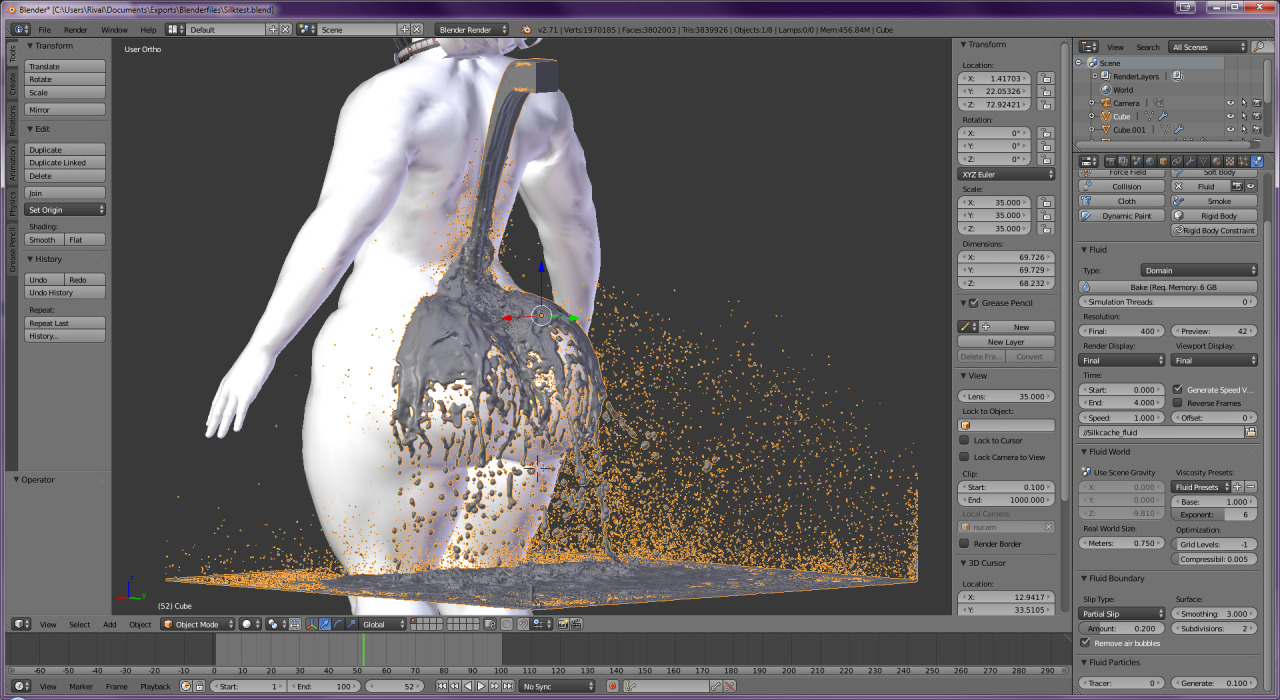The width and height of the screenshot is (1280, 700).
Task: Toggle Cube.001 visibility eye in outliner
Action: [1230, 129]
